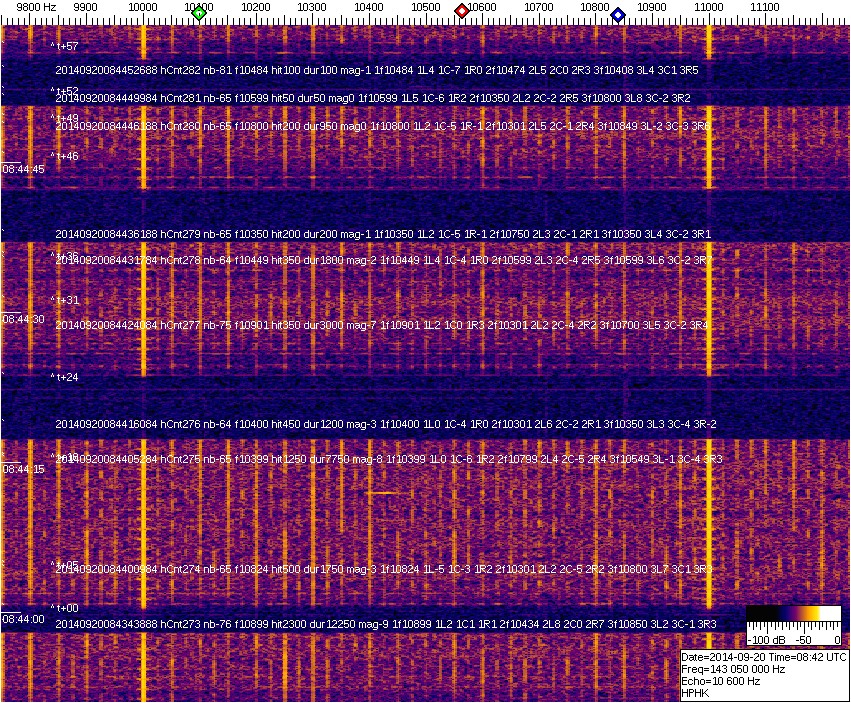Click the t+57 event marker
851x703 pixels.
click(65, 47)
